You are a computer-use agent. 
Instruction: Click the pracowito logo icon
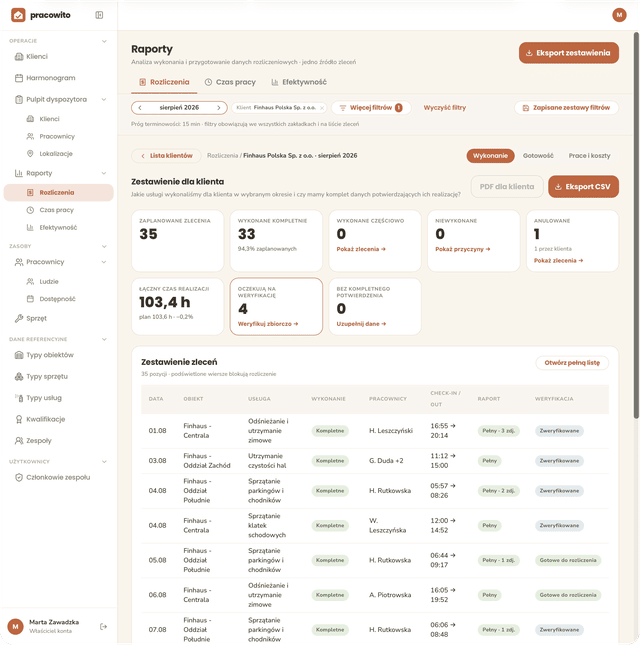[x=18, y=15]
